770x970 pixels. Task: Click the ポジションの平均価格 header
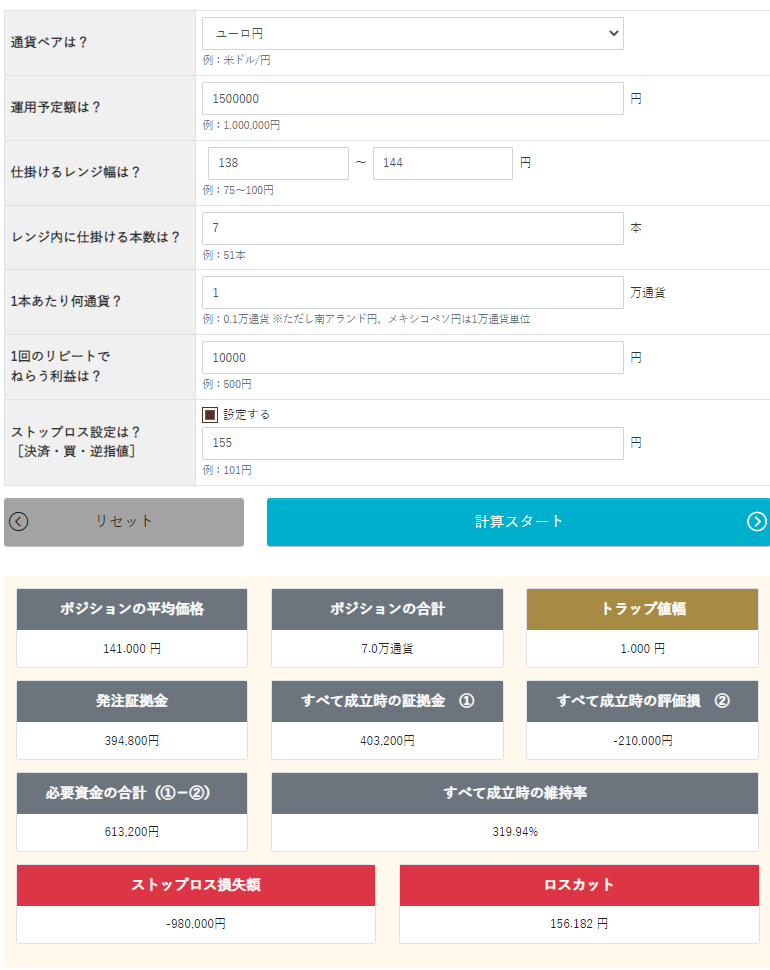pos(132,609)
